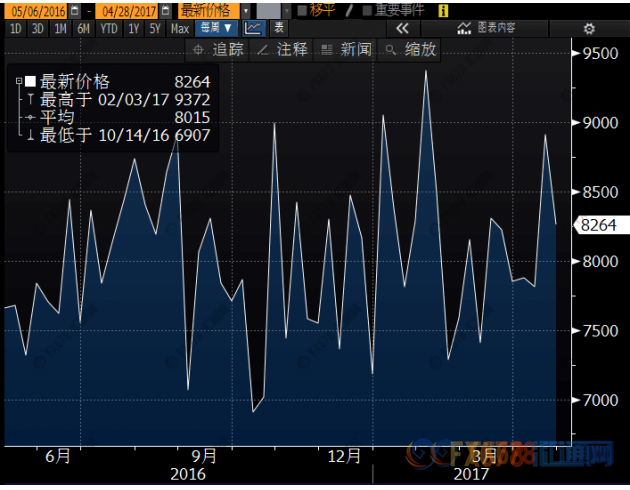Toggle the 移平 checkbox
This screenshot has height=490, width=630.
[303, 10]
